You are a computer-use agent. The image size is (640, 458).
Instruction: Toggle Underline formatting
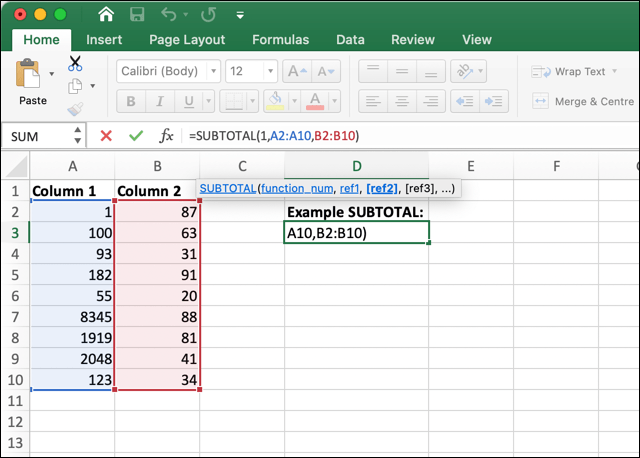(x=189, y=101)
